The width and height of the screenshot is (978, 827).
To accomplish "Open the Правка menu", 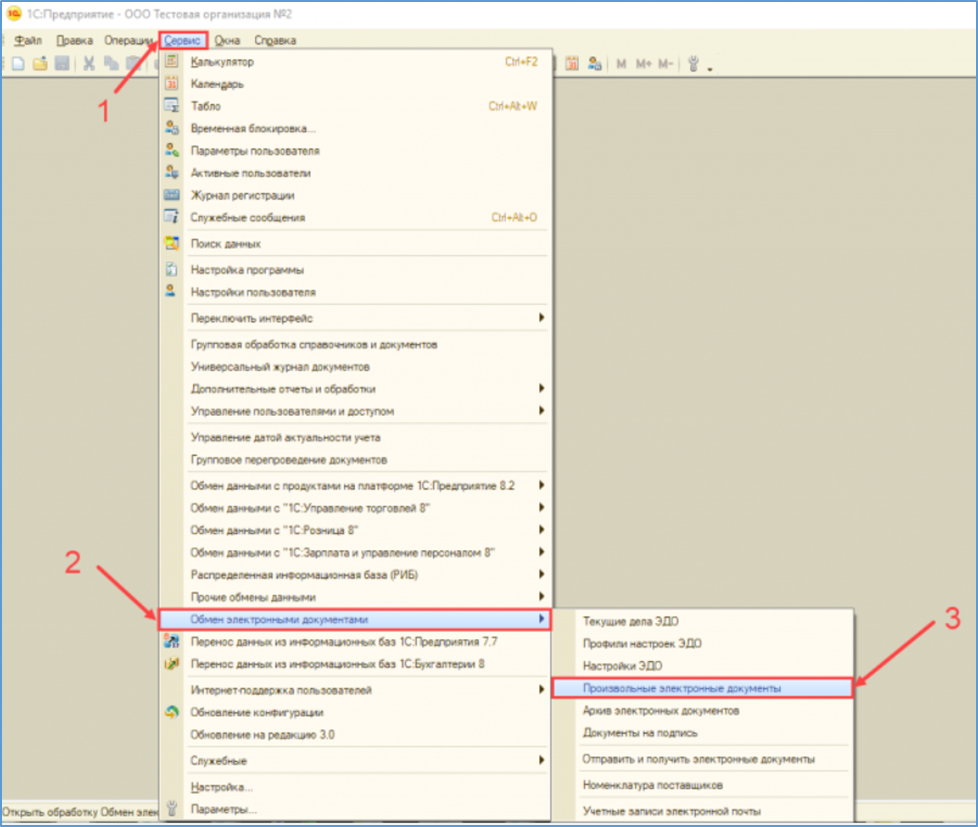I will point(74,40).
